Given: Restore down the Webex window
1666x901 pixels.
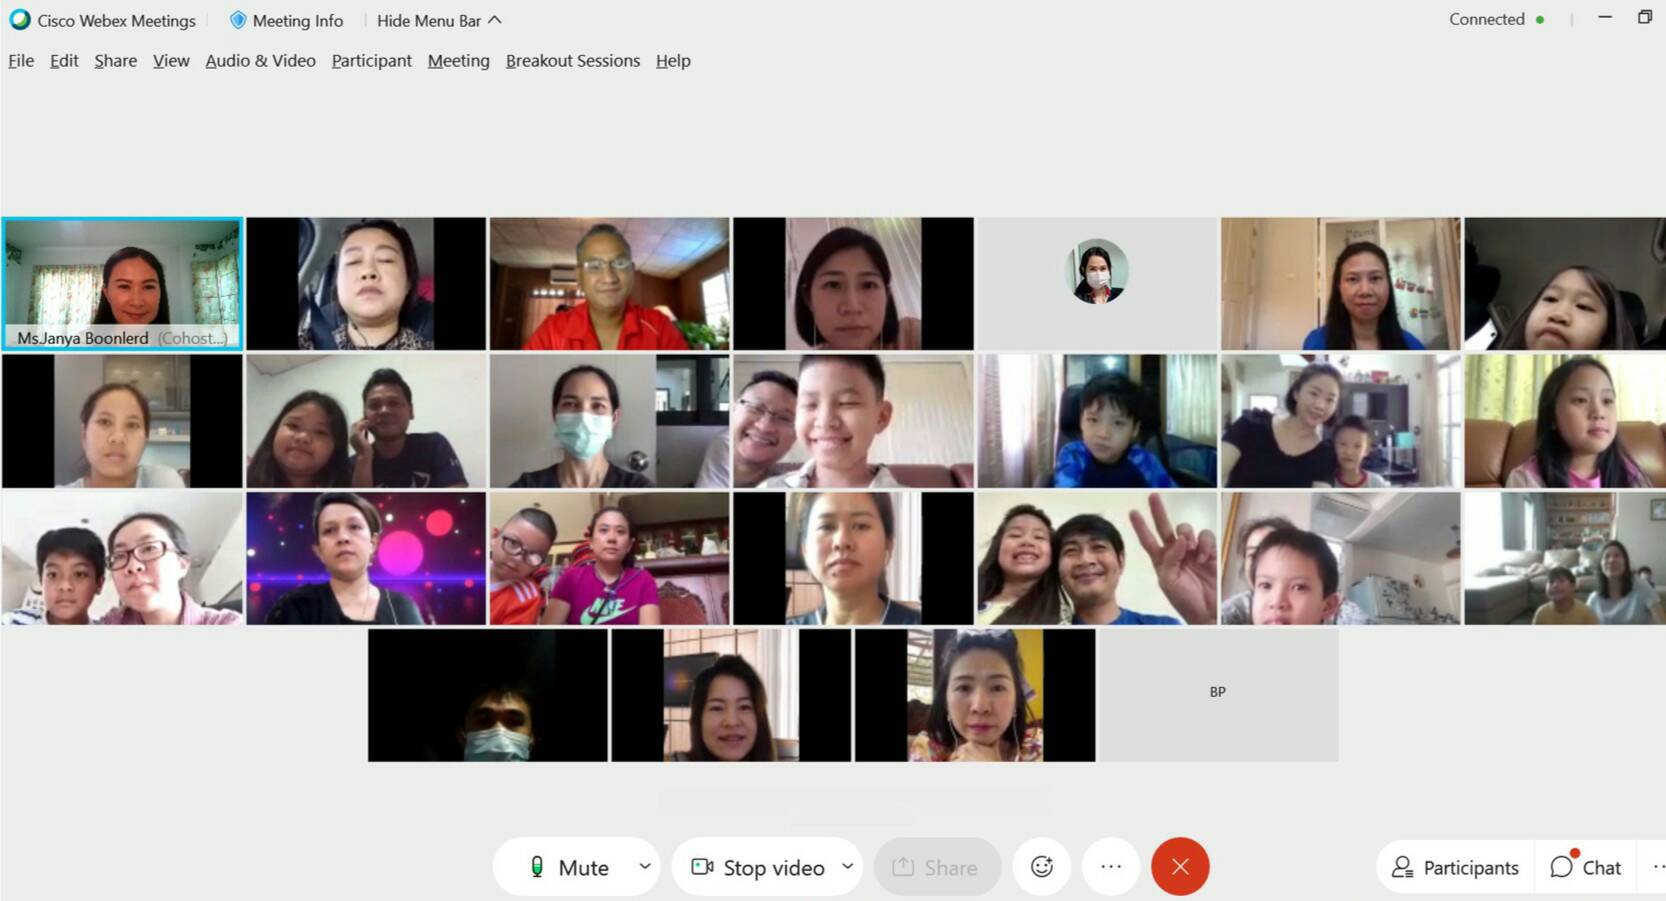Looking at the screenshot, I should [x=1645, y=17].
